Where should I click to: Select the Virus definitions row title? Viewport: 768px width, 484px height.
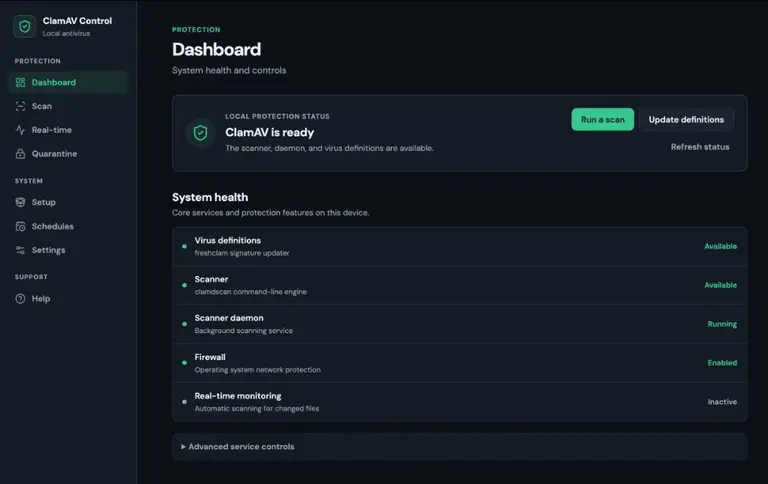tap(228, 241)
